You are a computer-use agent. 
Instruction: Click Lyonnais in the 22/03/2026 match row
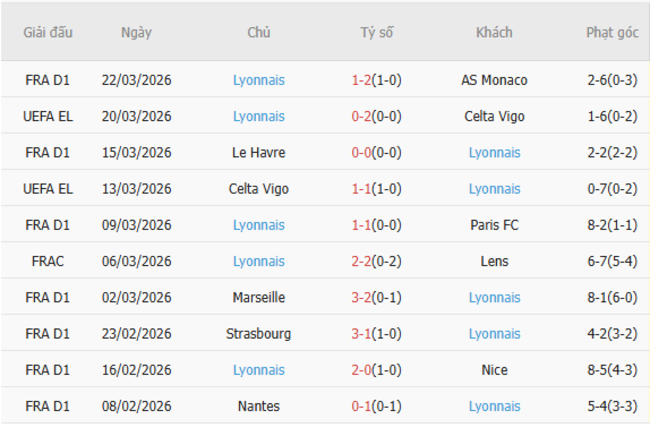pos(259,80)
